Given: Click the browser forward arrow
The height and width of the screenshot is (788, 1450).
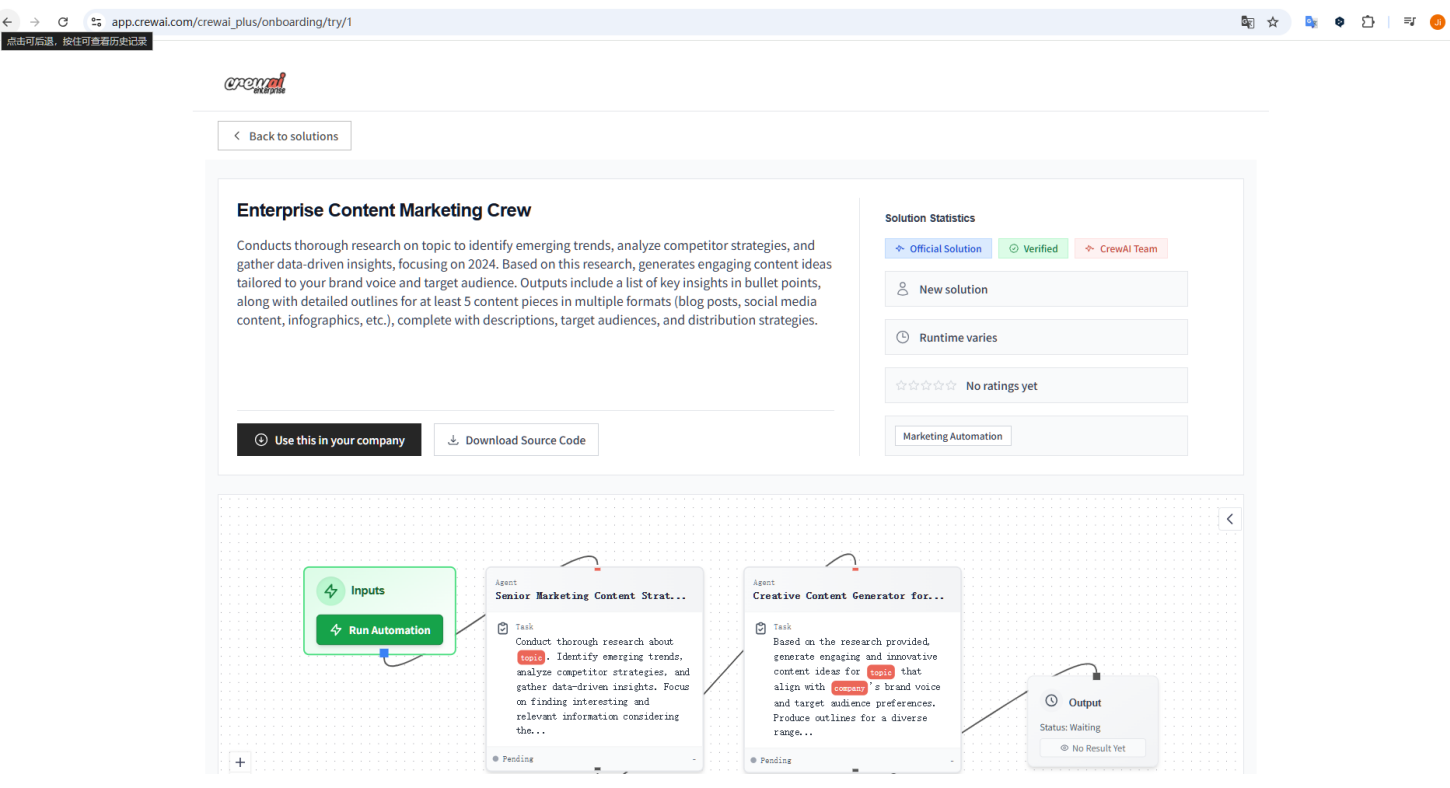Looking at the screenshot, I should 35,21.
